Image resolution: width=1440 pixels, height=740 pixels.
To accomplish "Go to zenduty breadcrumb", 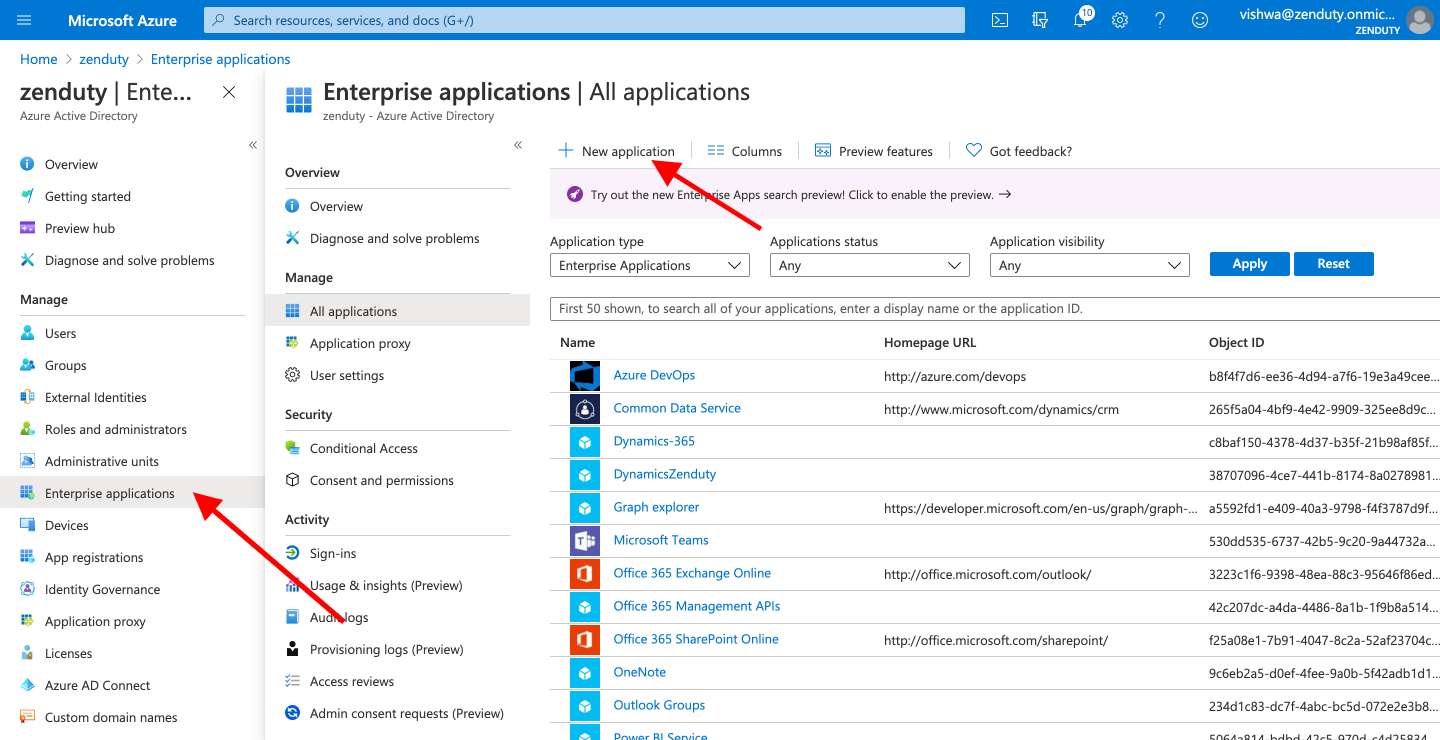I will 104,59.
